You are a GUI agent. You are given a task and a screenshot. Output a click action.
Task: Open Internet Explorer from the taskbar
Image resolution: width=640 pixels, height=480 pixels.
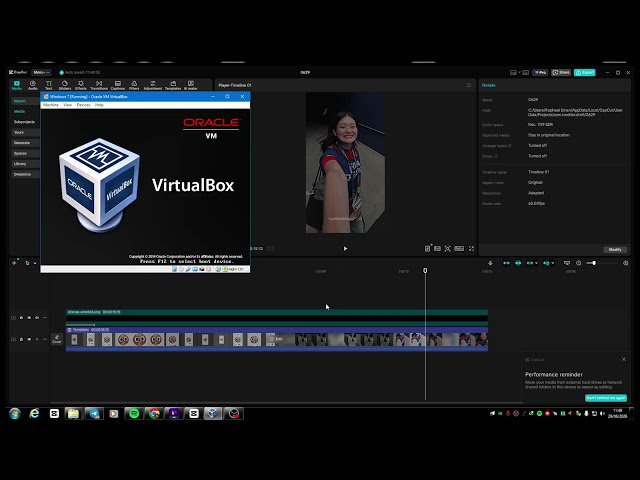(35, 413)
